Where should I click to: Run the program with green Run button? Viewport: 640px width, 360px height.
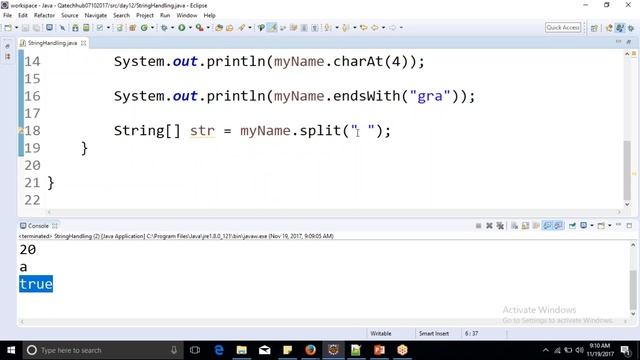click(x=182, y=28)
